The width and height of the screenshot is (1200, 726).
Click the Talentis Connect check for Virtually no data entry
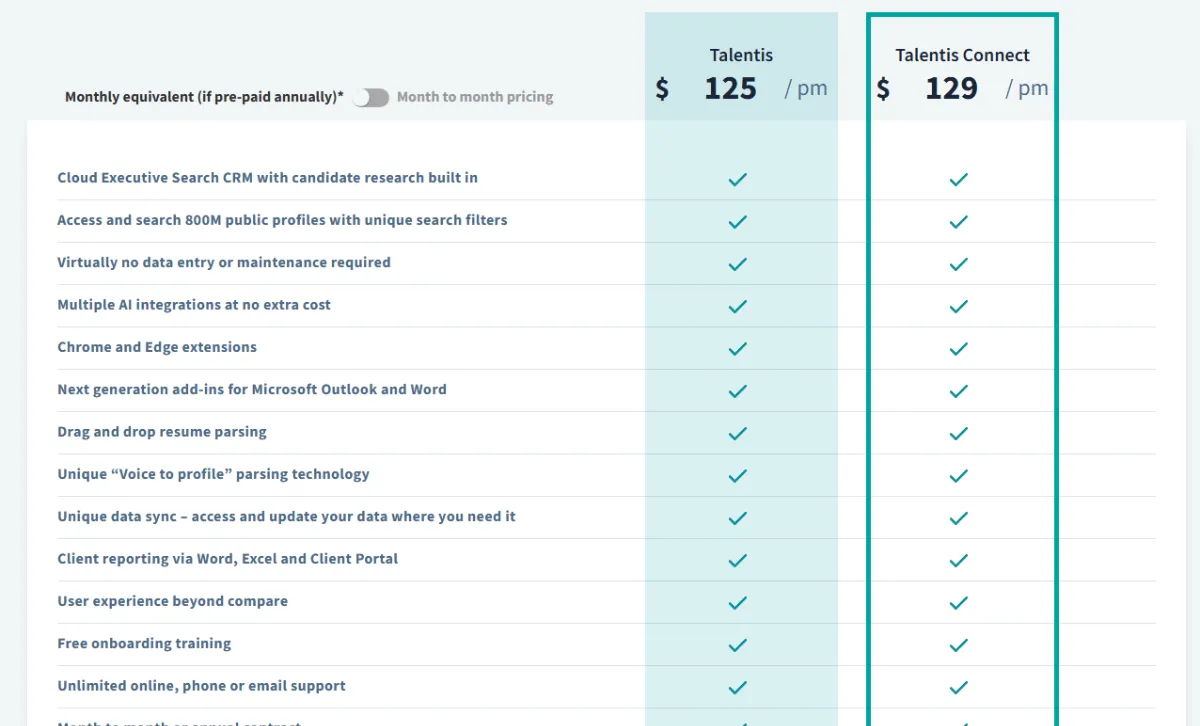(959, 264)
